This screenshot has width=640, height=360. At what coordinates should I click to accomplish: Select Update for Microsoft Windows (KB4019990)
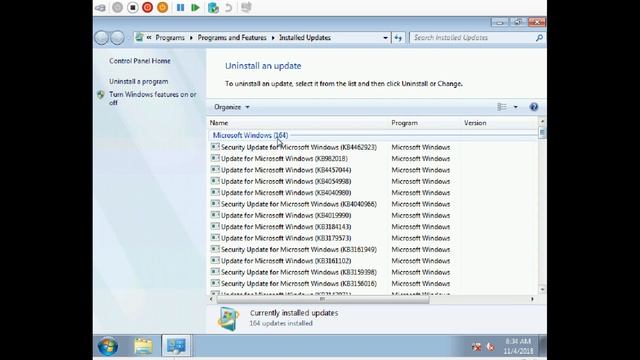point(286,216)
